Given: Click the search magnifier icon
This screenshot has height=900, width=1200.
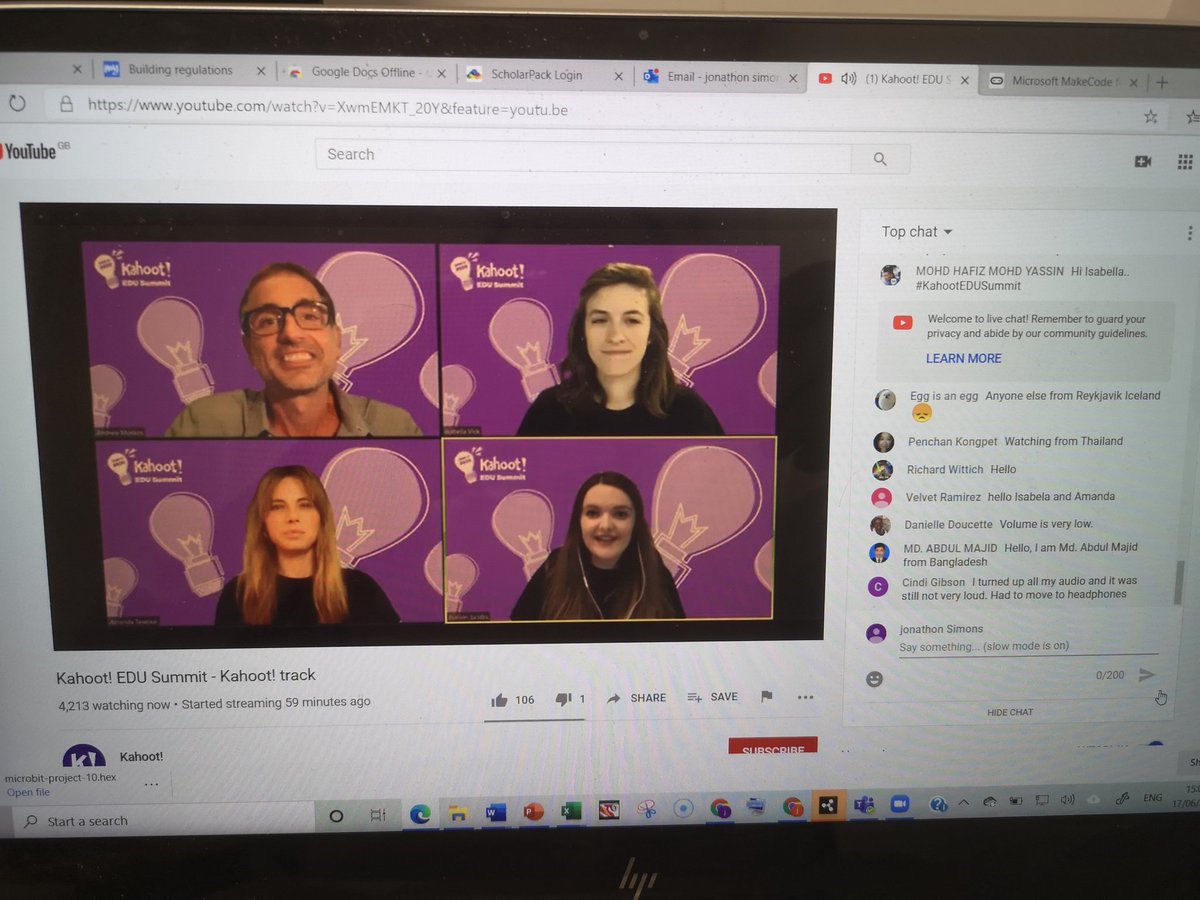Looking at the screenshot, I should 880,158.
